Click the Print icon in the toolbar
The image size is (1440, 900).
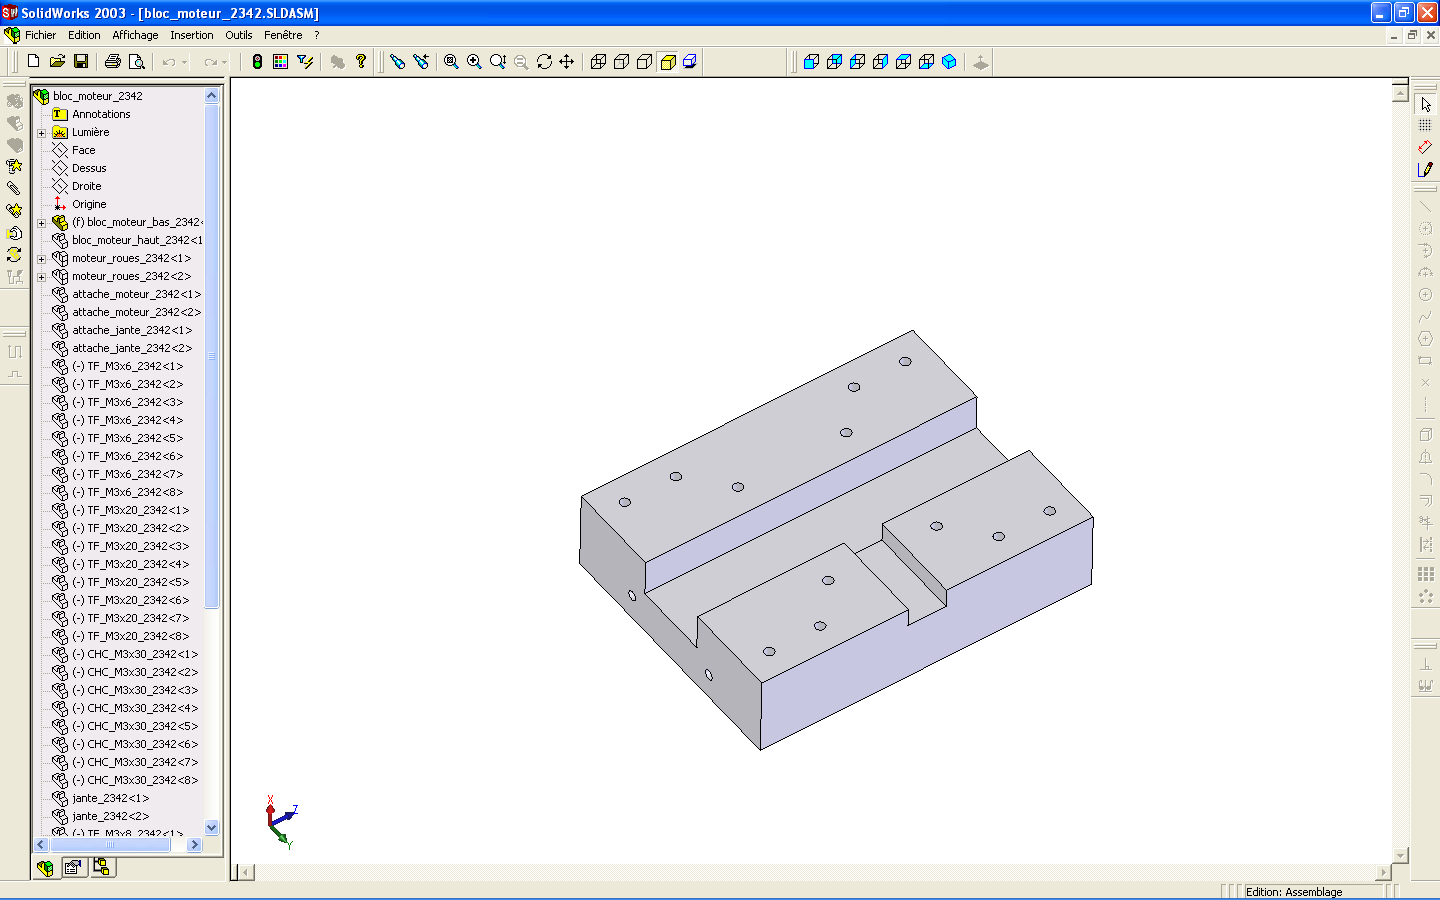click(x=113, y=62)
